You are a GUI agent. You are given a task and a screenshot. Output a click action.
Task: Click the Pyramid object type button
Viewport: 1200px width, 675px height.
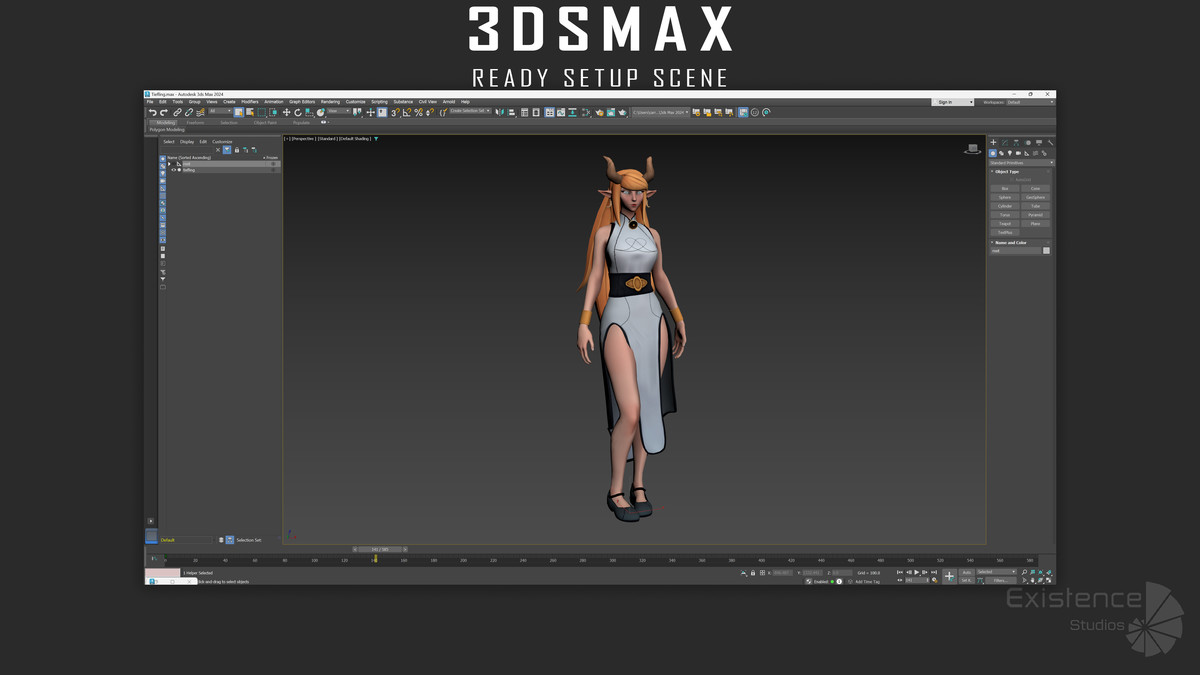(x=1036, y=215)
